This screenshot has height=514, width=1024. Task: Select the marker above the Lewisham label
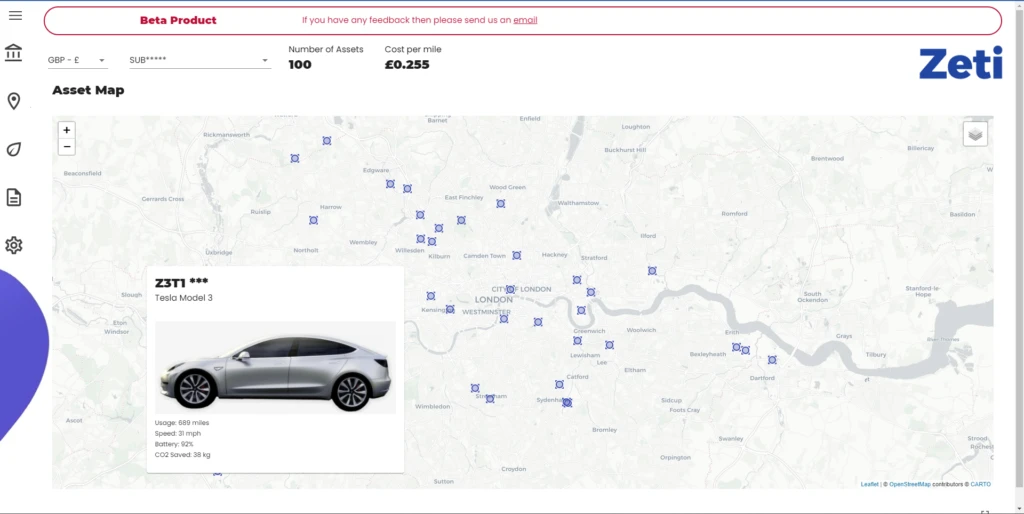point(577,340)
